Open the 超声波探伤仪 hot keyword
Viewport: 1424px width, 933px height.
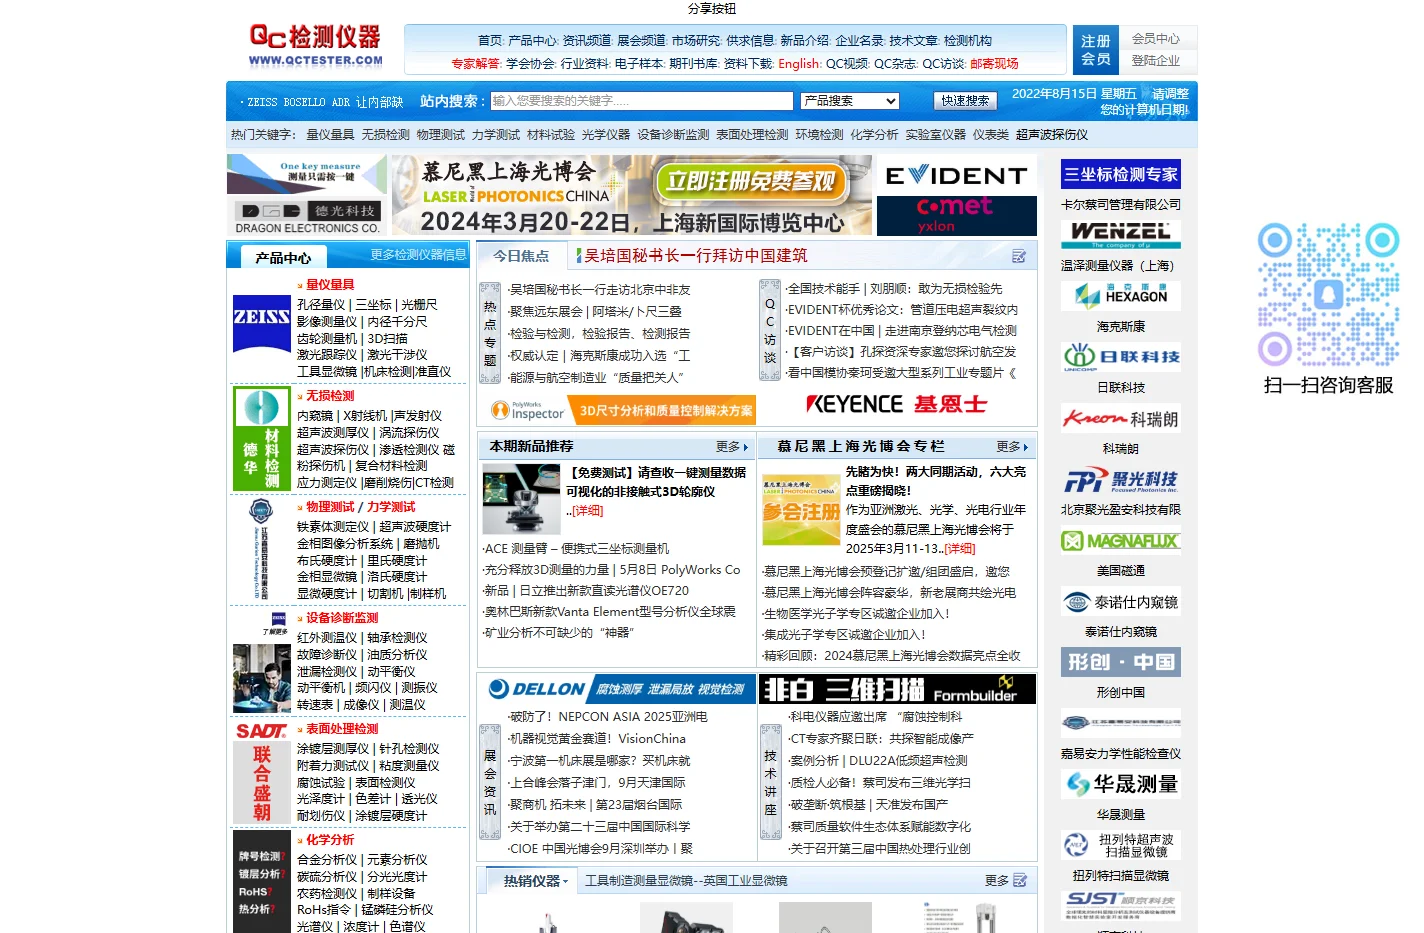[1052, 135]
